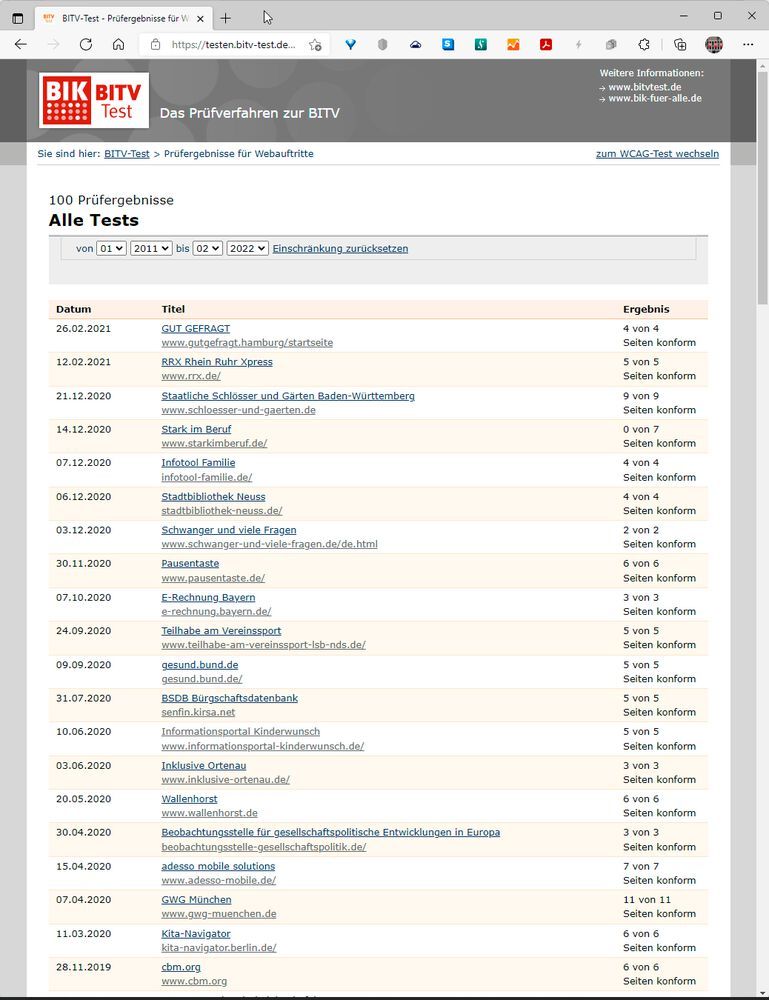Click the orange chart extension icon
The height and width of the screenshot is (1000, 769).
tap(513, 44)
